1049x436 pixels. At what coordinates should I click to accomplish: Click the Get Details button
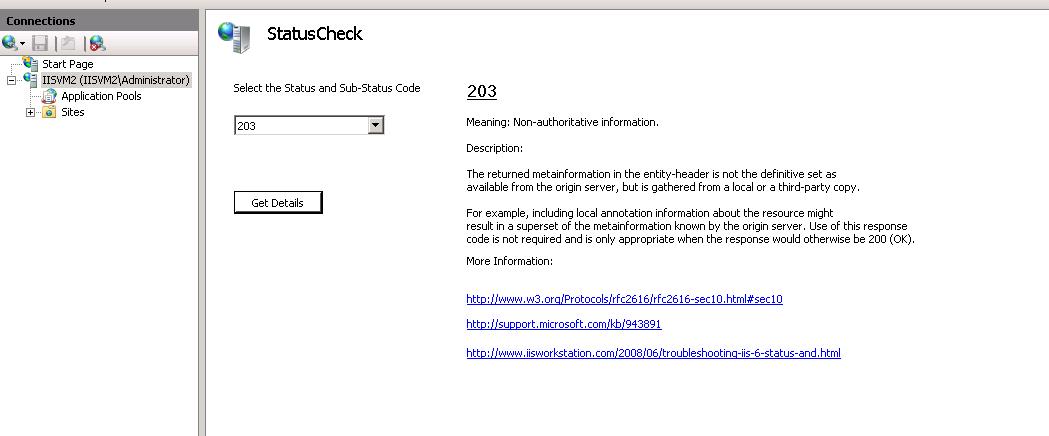278,203
